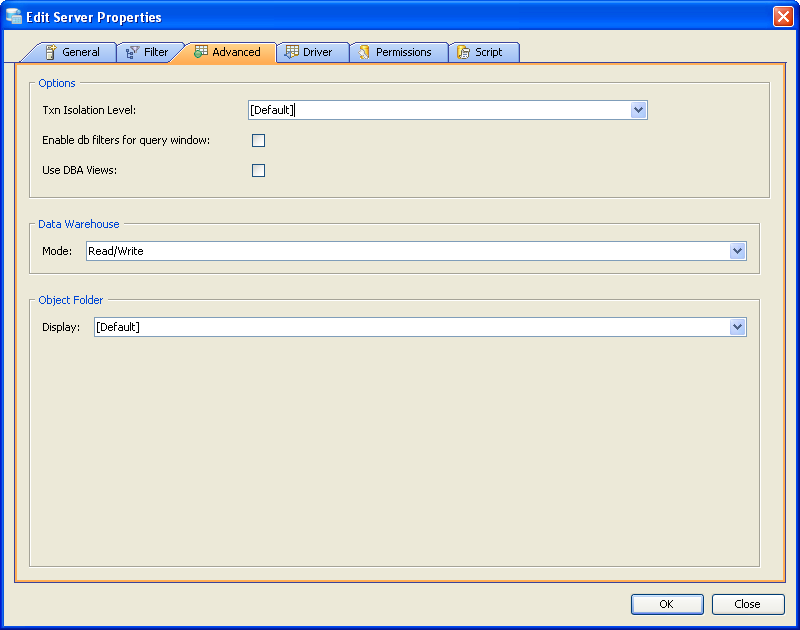Expand the Txn Isolation Level dropdown arrow
Viewport: 800px width, 630px height.
tap(638, 110)
